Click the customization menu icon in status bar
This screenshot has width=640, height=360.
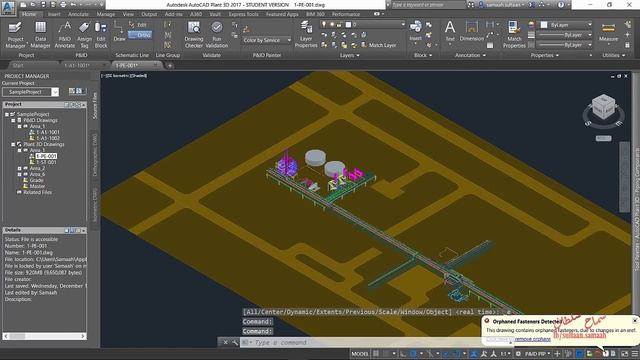coord(635,354)
